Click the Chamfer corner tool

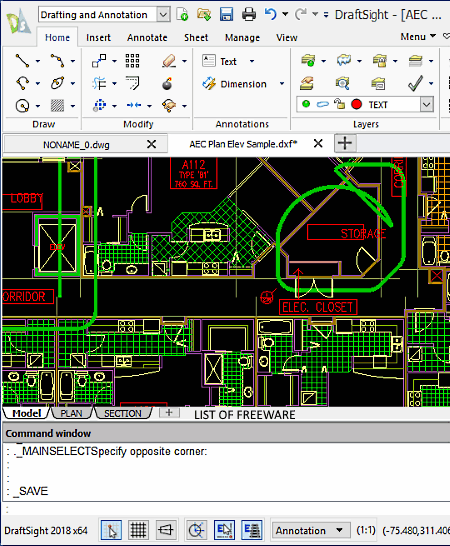pos(133,83)
